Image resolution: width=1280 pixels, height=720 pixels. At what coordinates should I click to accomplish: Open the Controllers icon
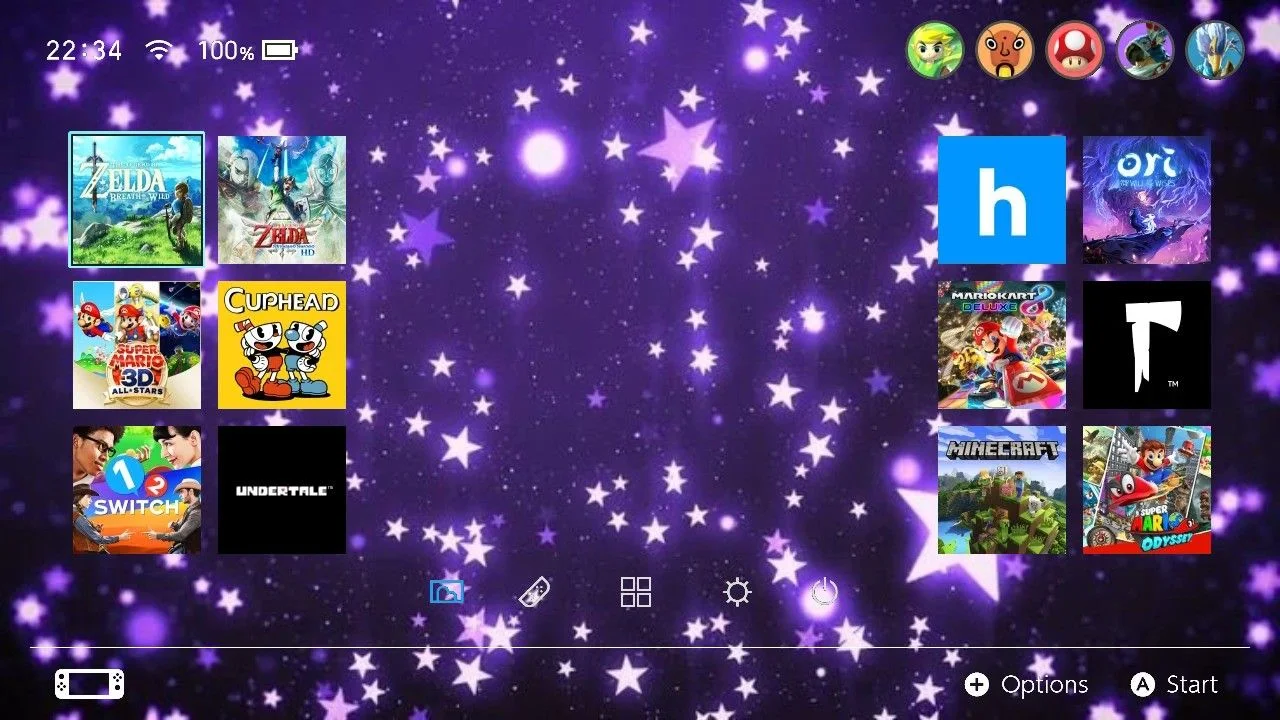[534, 593]
